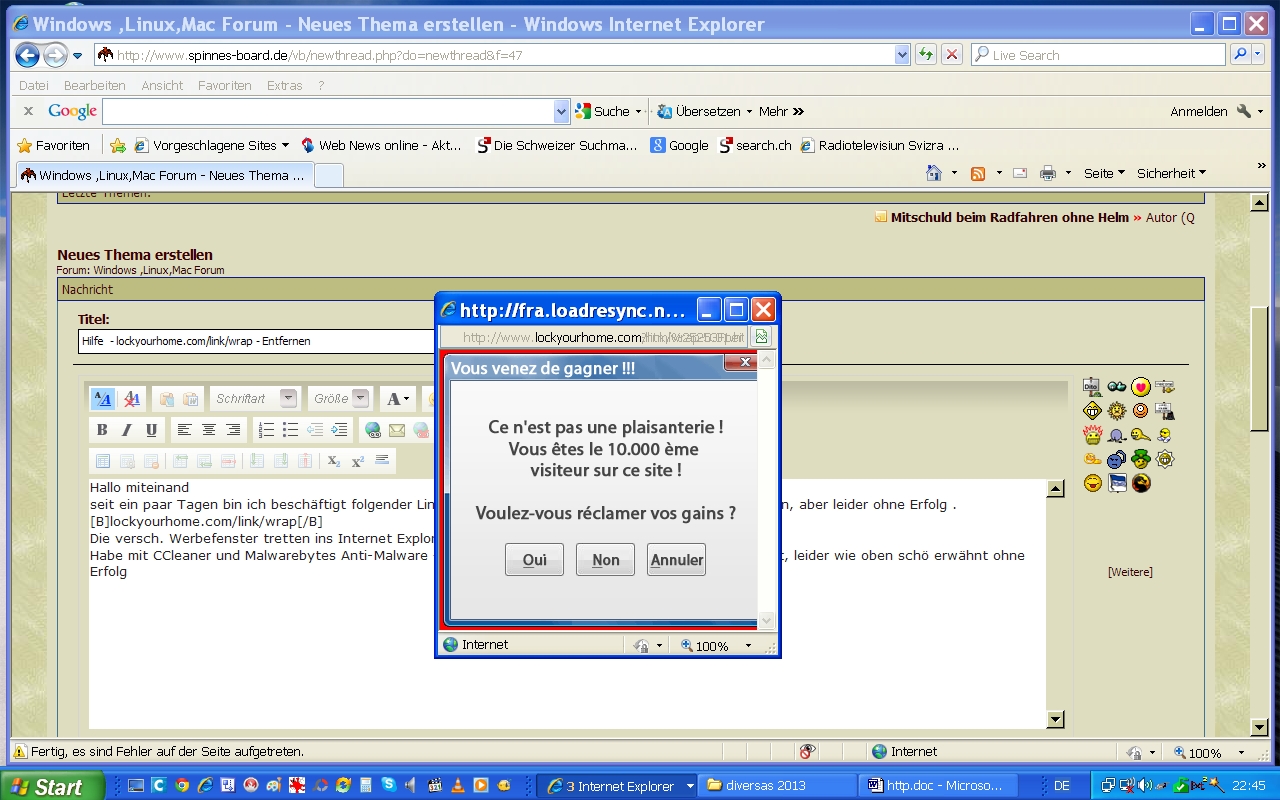Image resolution: width=1280 pixels, height=800 pixels.
Task: Click into the Titel input field
Action: (256, 341)
